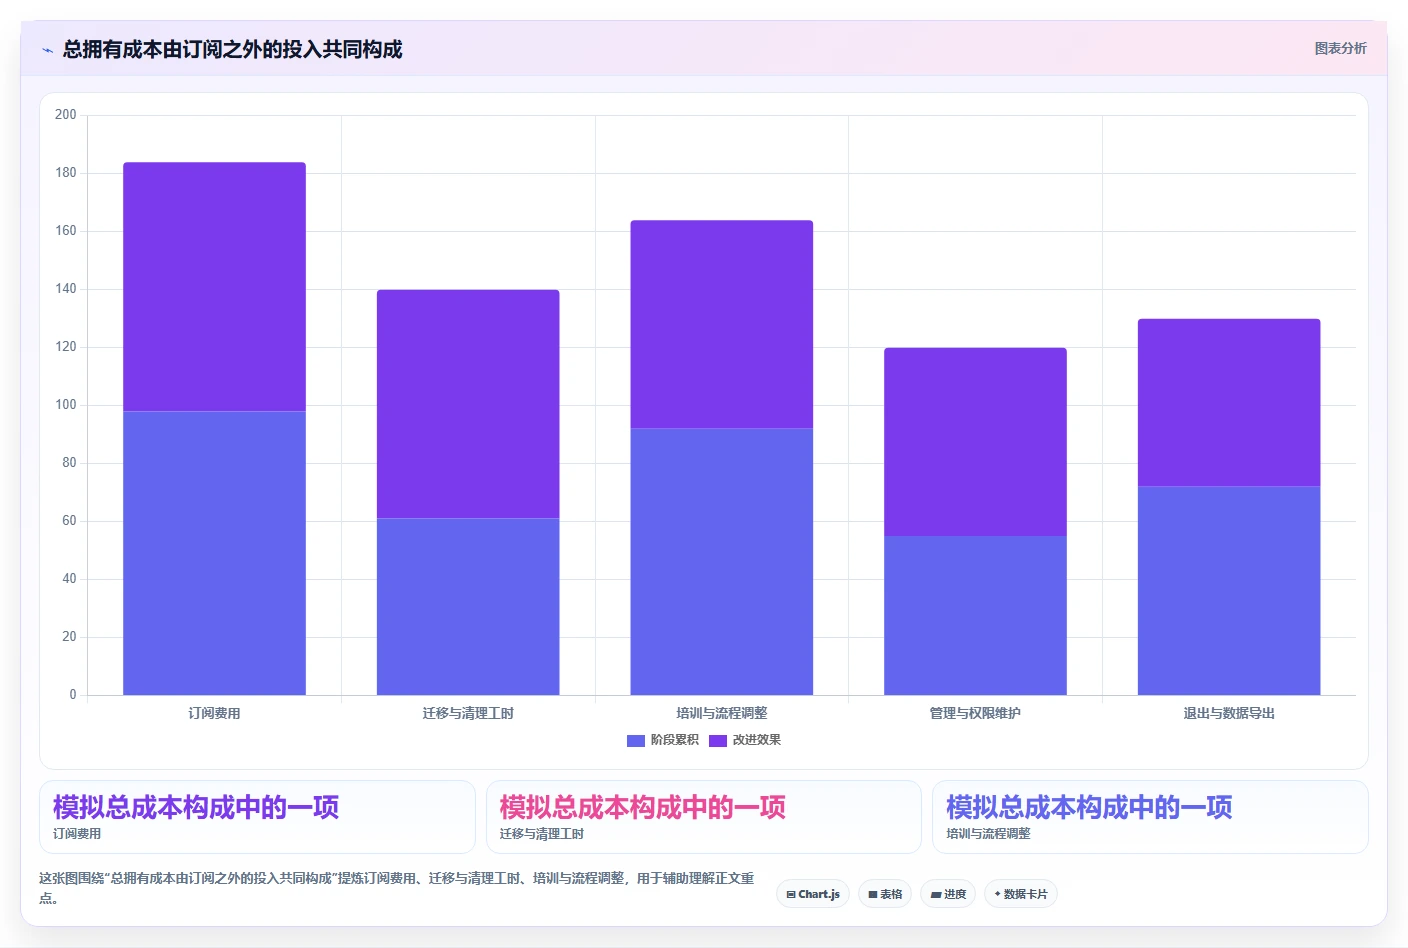The height and width of the screenshot is (948, 1408).
Task: Click the progress icon in the 进度 chip
Action: click(936, 894)
